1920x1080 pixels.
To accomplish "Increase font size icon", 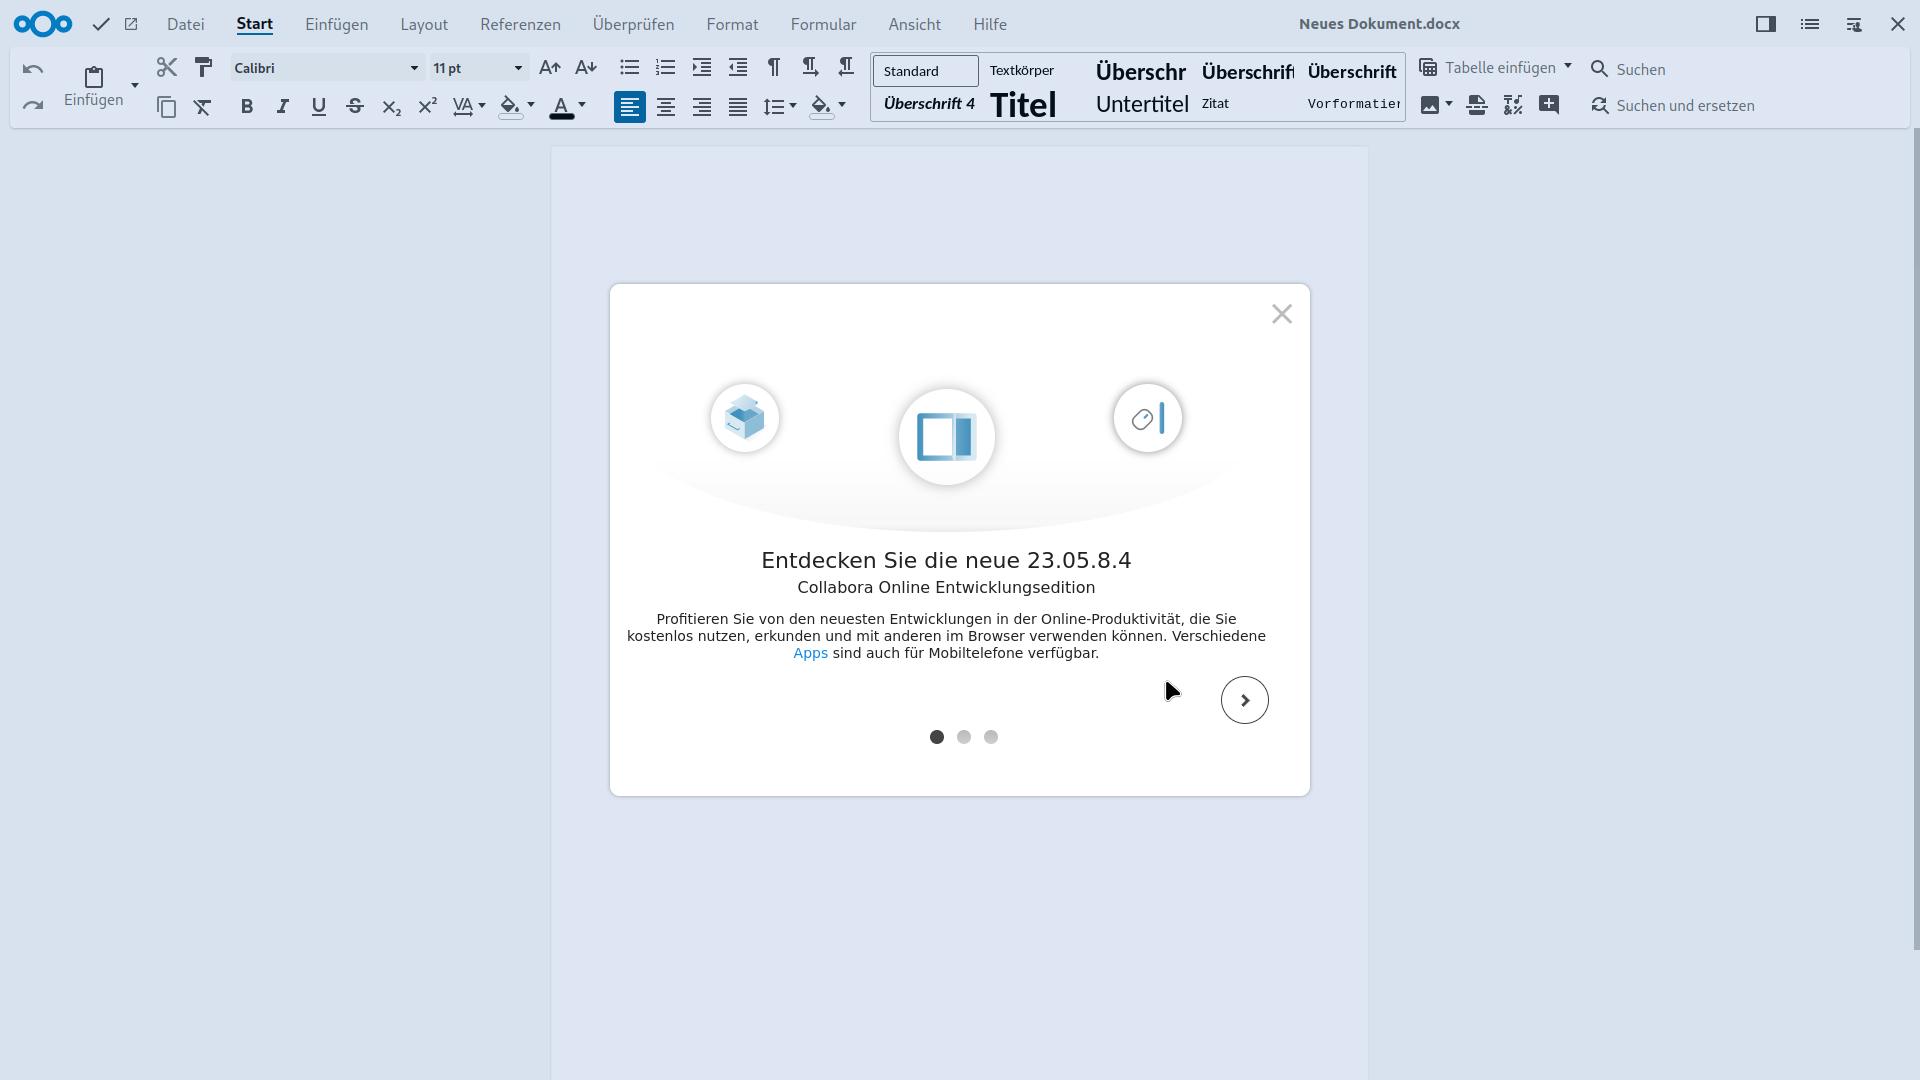I will tap(549, 67).
